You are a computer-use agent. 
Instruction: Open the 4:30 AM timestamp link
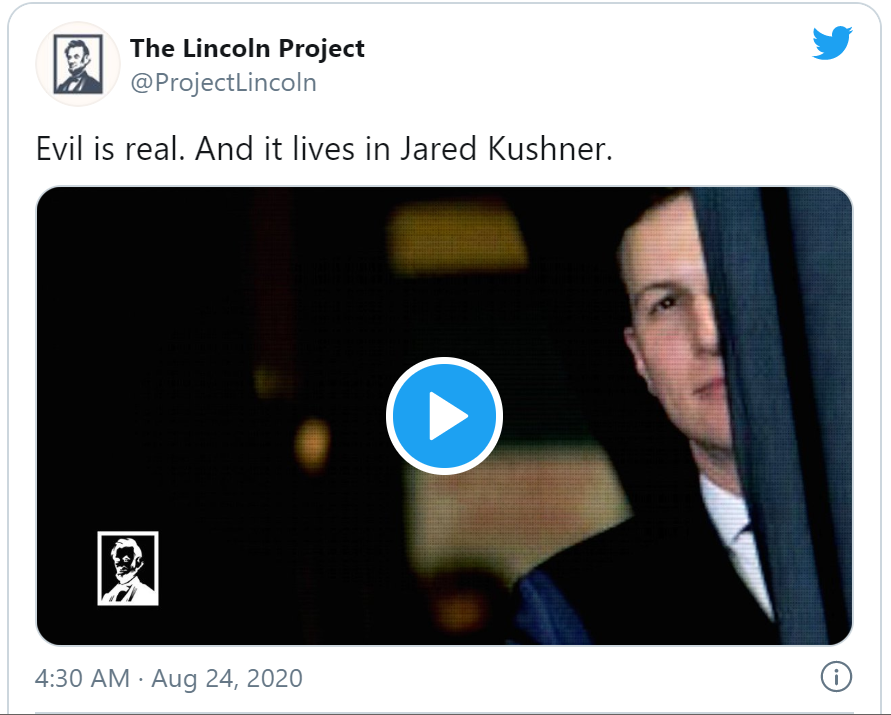click(82, 678)
